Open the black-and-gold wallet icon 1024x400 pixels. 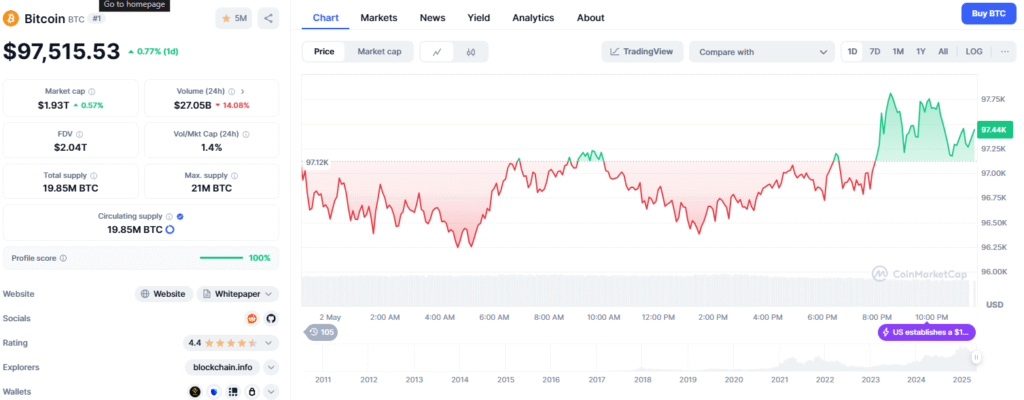(x=195, y=392)
